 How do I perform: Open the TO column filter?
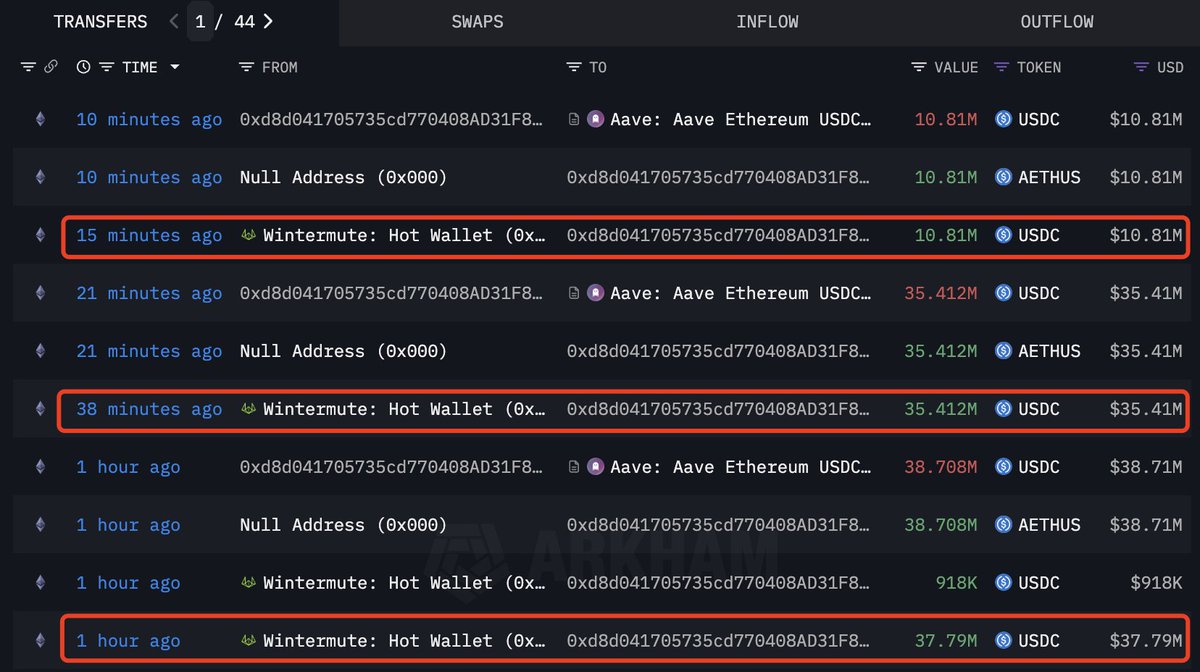[574, 67]
